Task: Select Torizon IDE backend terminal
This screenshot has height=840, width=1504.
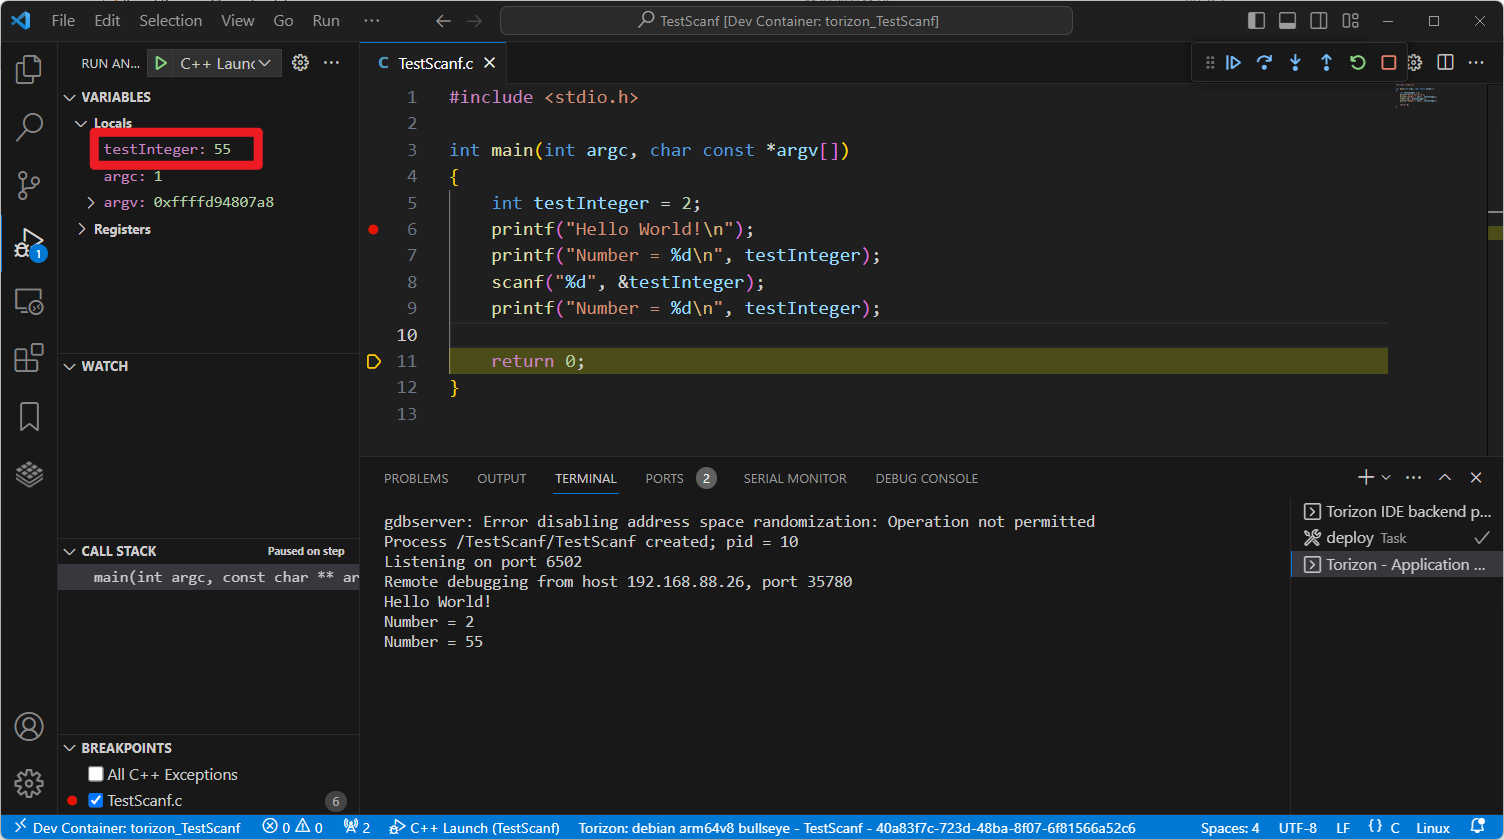Action: pos(1397,511)
